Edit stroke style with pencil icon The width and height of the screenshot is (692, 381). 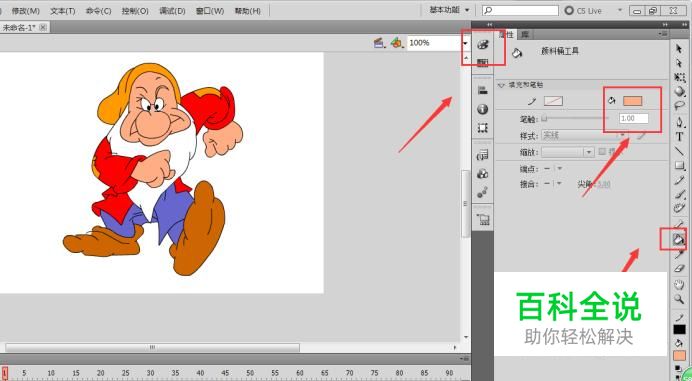pyautogui.click(x=641, y=136)
